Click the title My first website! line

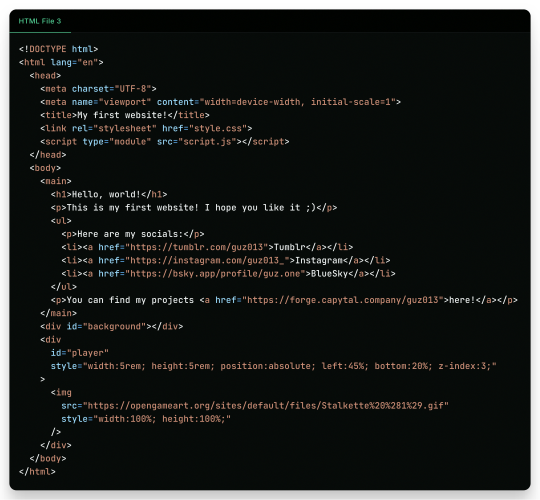tap(125, 115)
